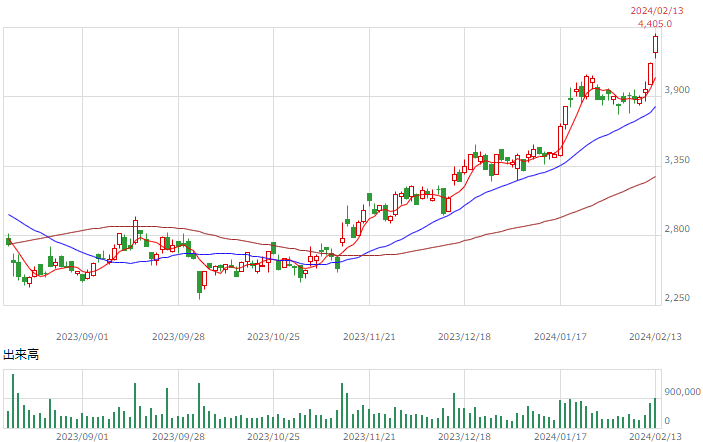The image size is (703, 442).
Task: Select the 2023/10/25 date on price axis
Action: click(273, 337)
